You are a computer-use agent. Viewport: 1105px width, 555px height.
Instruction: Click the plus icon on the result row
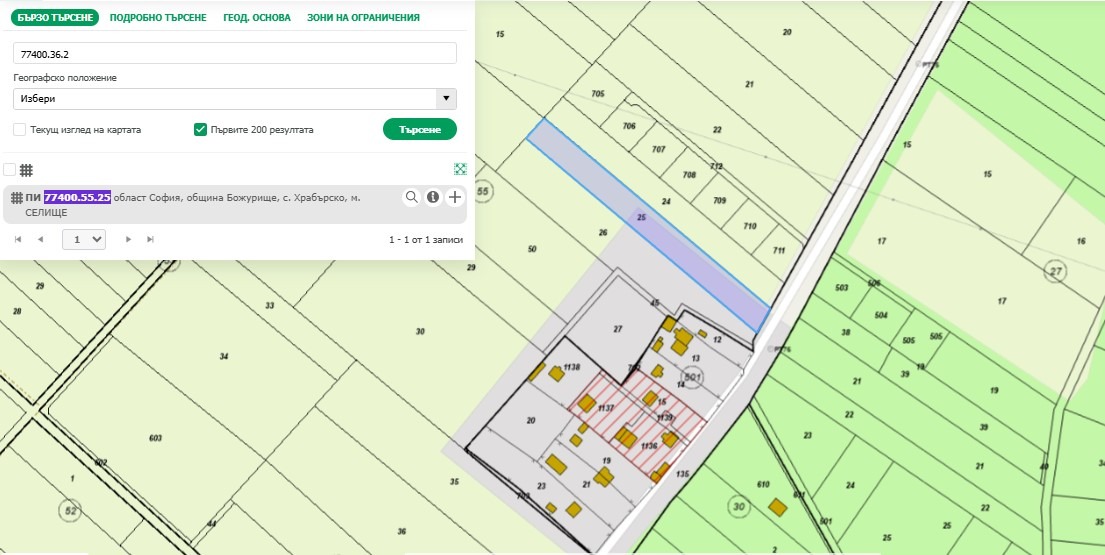point(455,198)
